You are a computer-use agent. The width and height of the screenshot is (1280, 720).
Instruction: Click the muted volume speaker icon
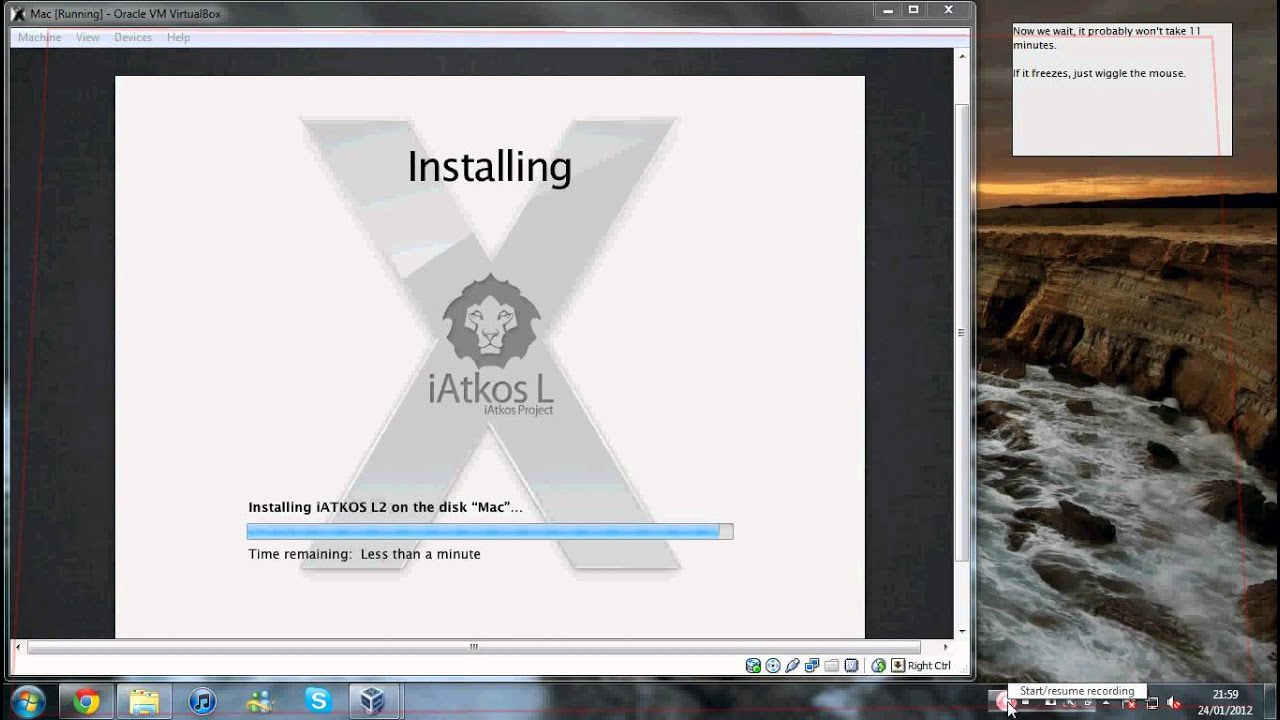click(x=1174, y=703)
